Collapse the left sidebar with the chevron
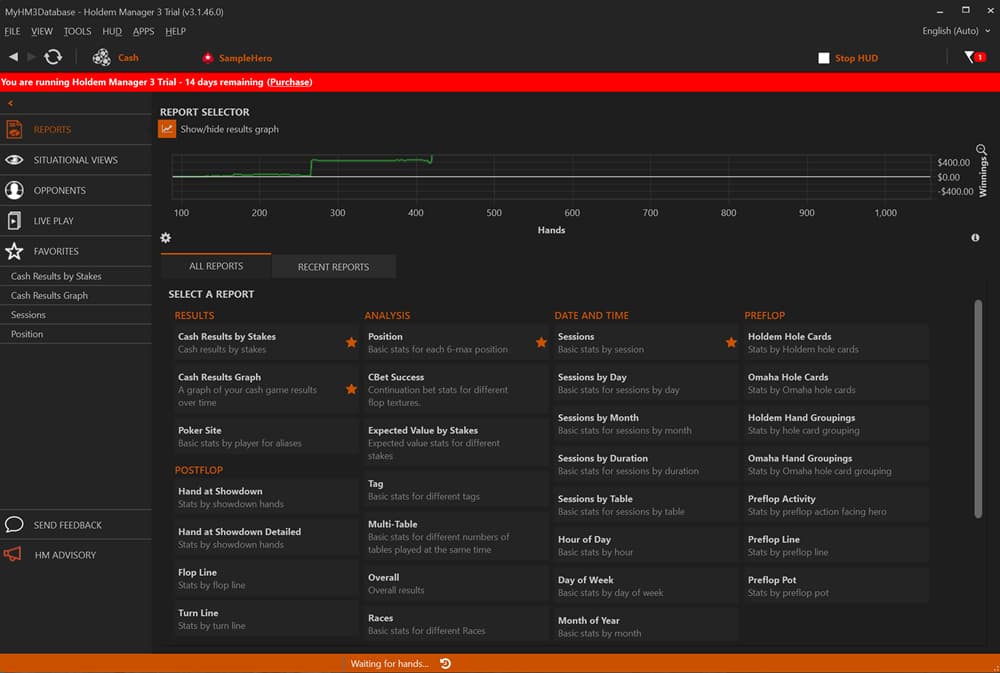Image resolution: width=1000 pixels, height=673 pixels. pos(10,102)
